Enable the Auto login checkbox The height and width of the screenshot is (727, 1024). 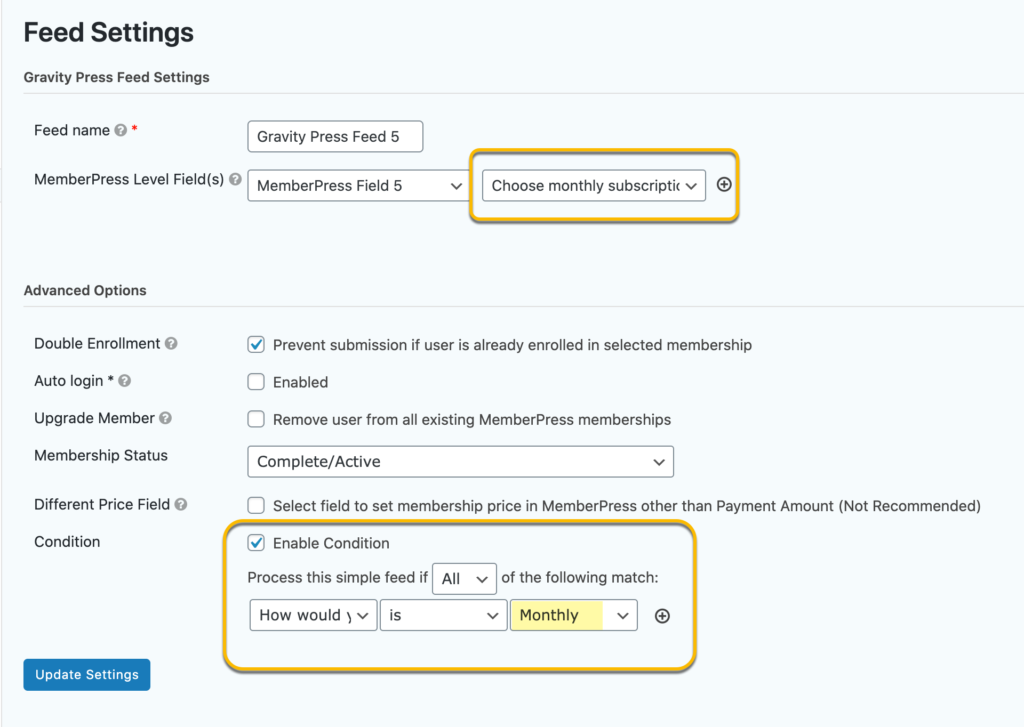[256, 381]
